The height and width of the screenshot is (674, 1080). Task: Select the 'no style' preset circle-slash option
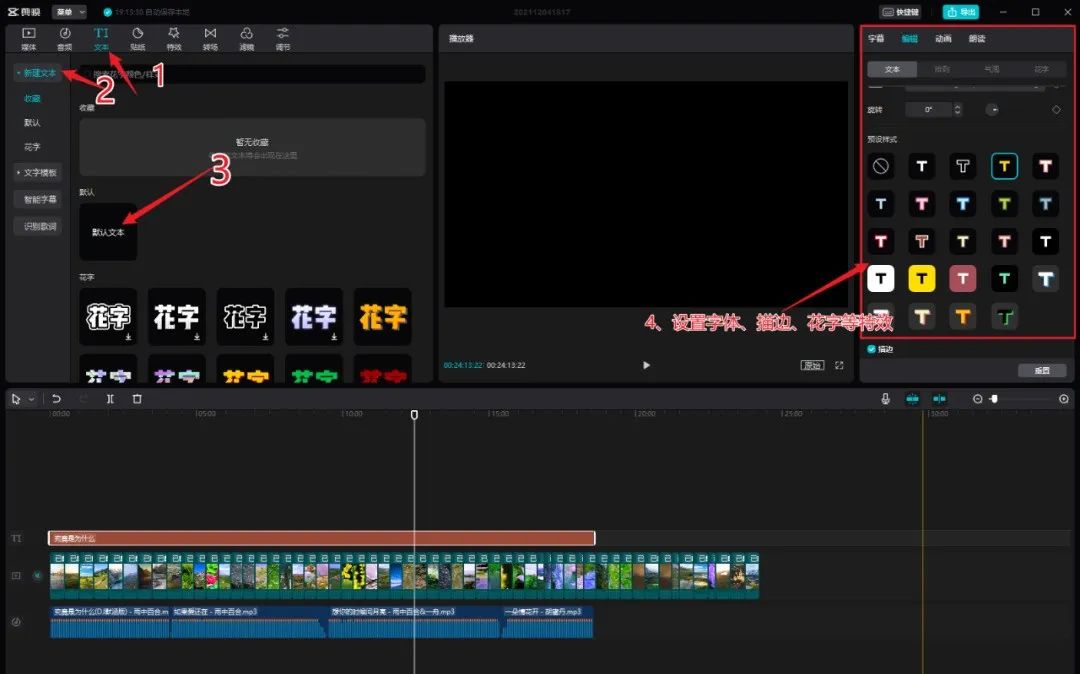(880, 167)
